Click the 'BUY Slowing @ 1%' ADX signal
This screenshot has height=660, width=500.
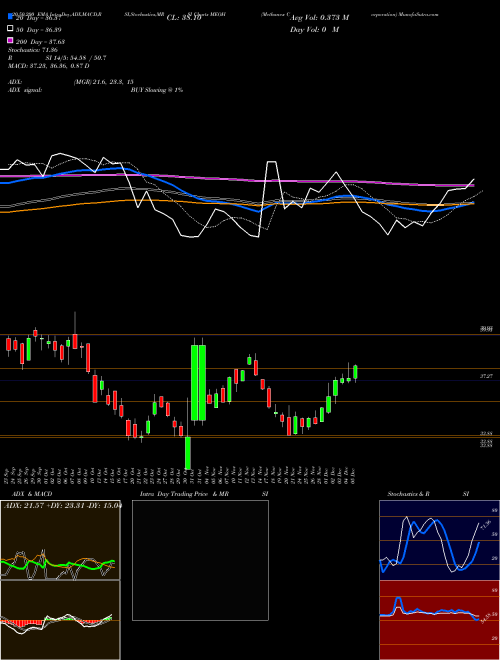click(157, 90)
